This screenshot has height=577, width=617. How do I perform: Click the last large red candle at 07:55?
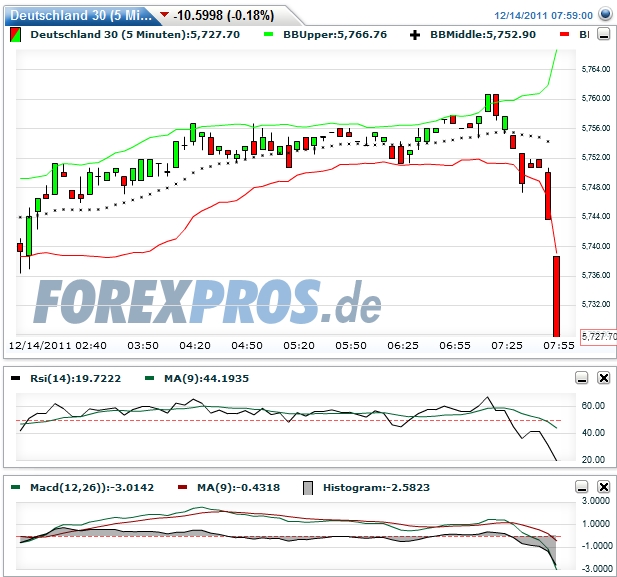point(556,296)
